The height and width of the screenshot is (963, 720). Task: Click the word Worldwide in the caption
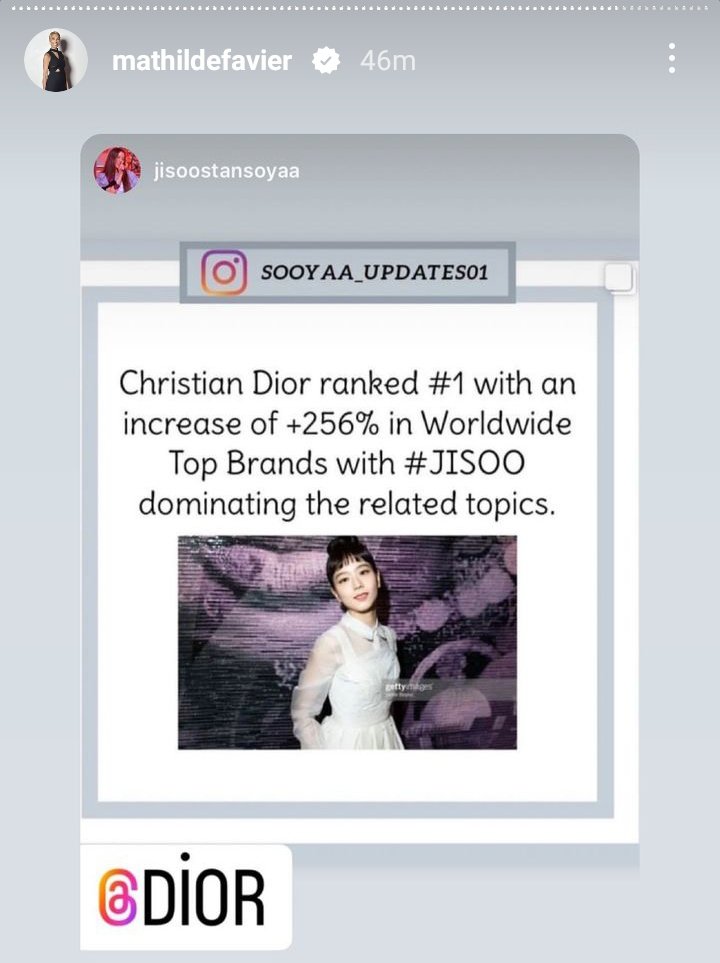tap(496, 424)
